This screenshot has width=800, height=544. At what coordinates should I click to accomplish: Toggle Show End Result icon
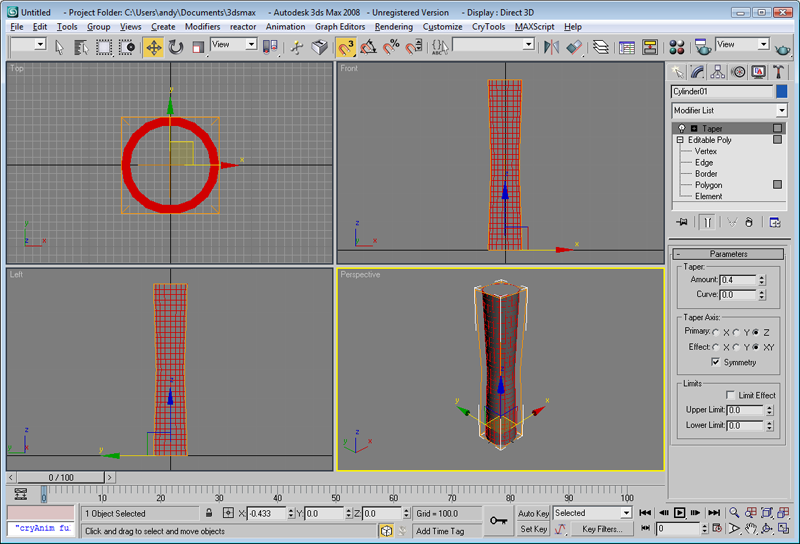click(708, 222)
